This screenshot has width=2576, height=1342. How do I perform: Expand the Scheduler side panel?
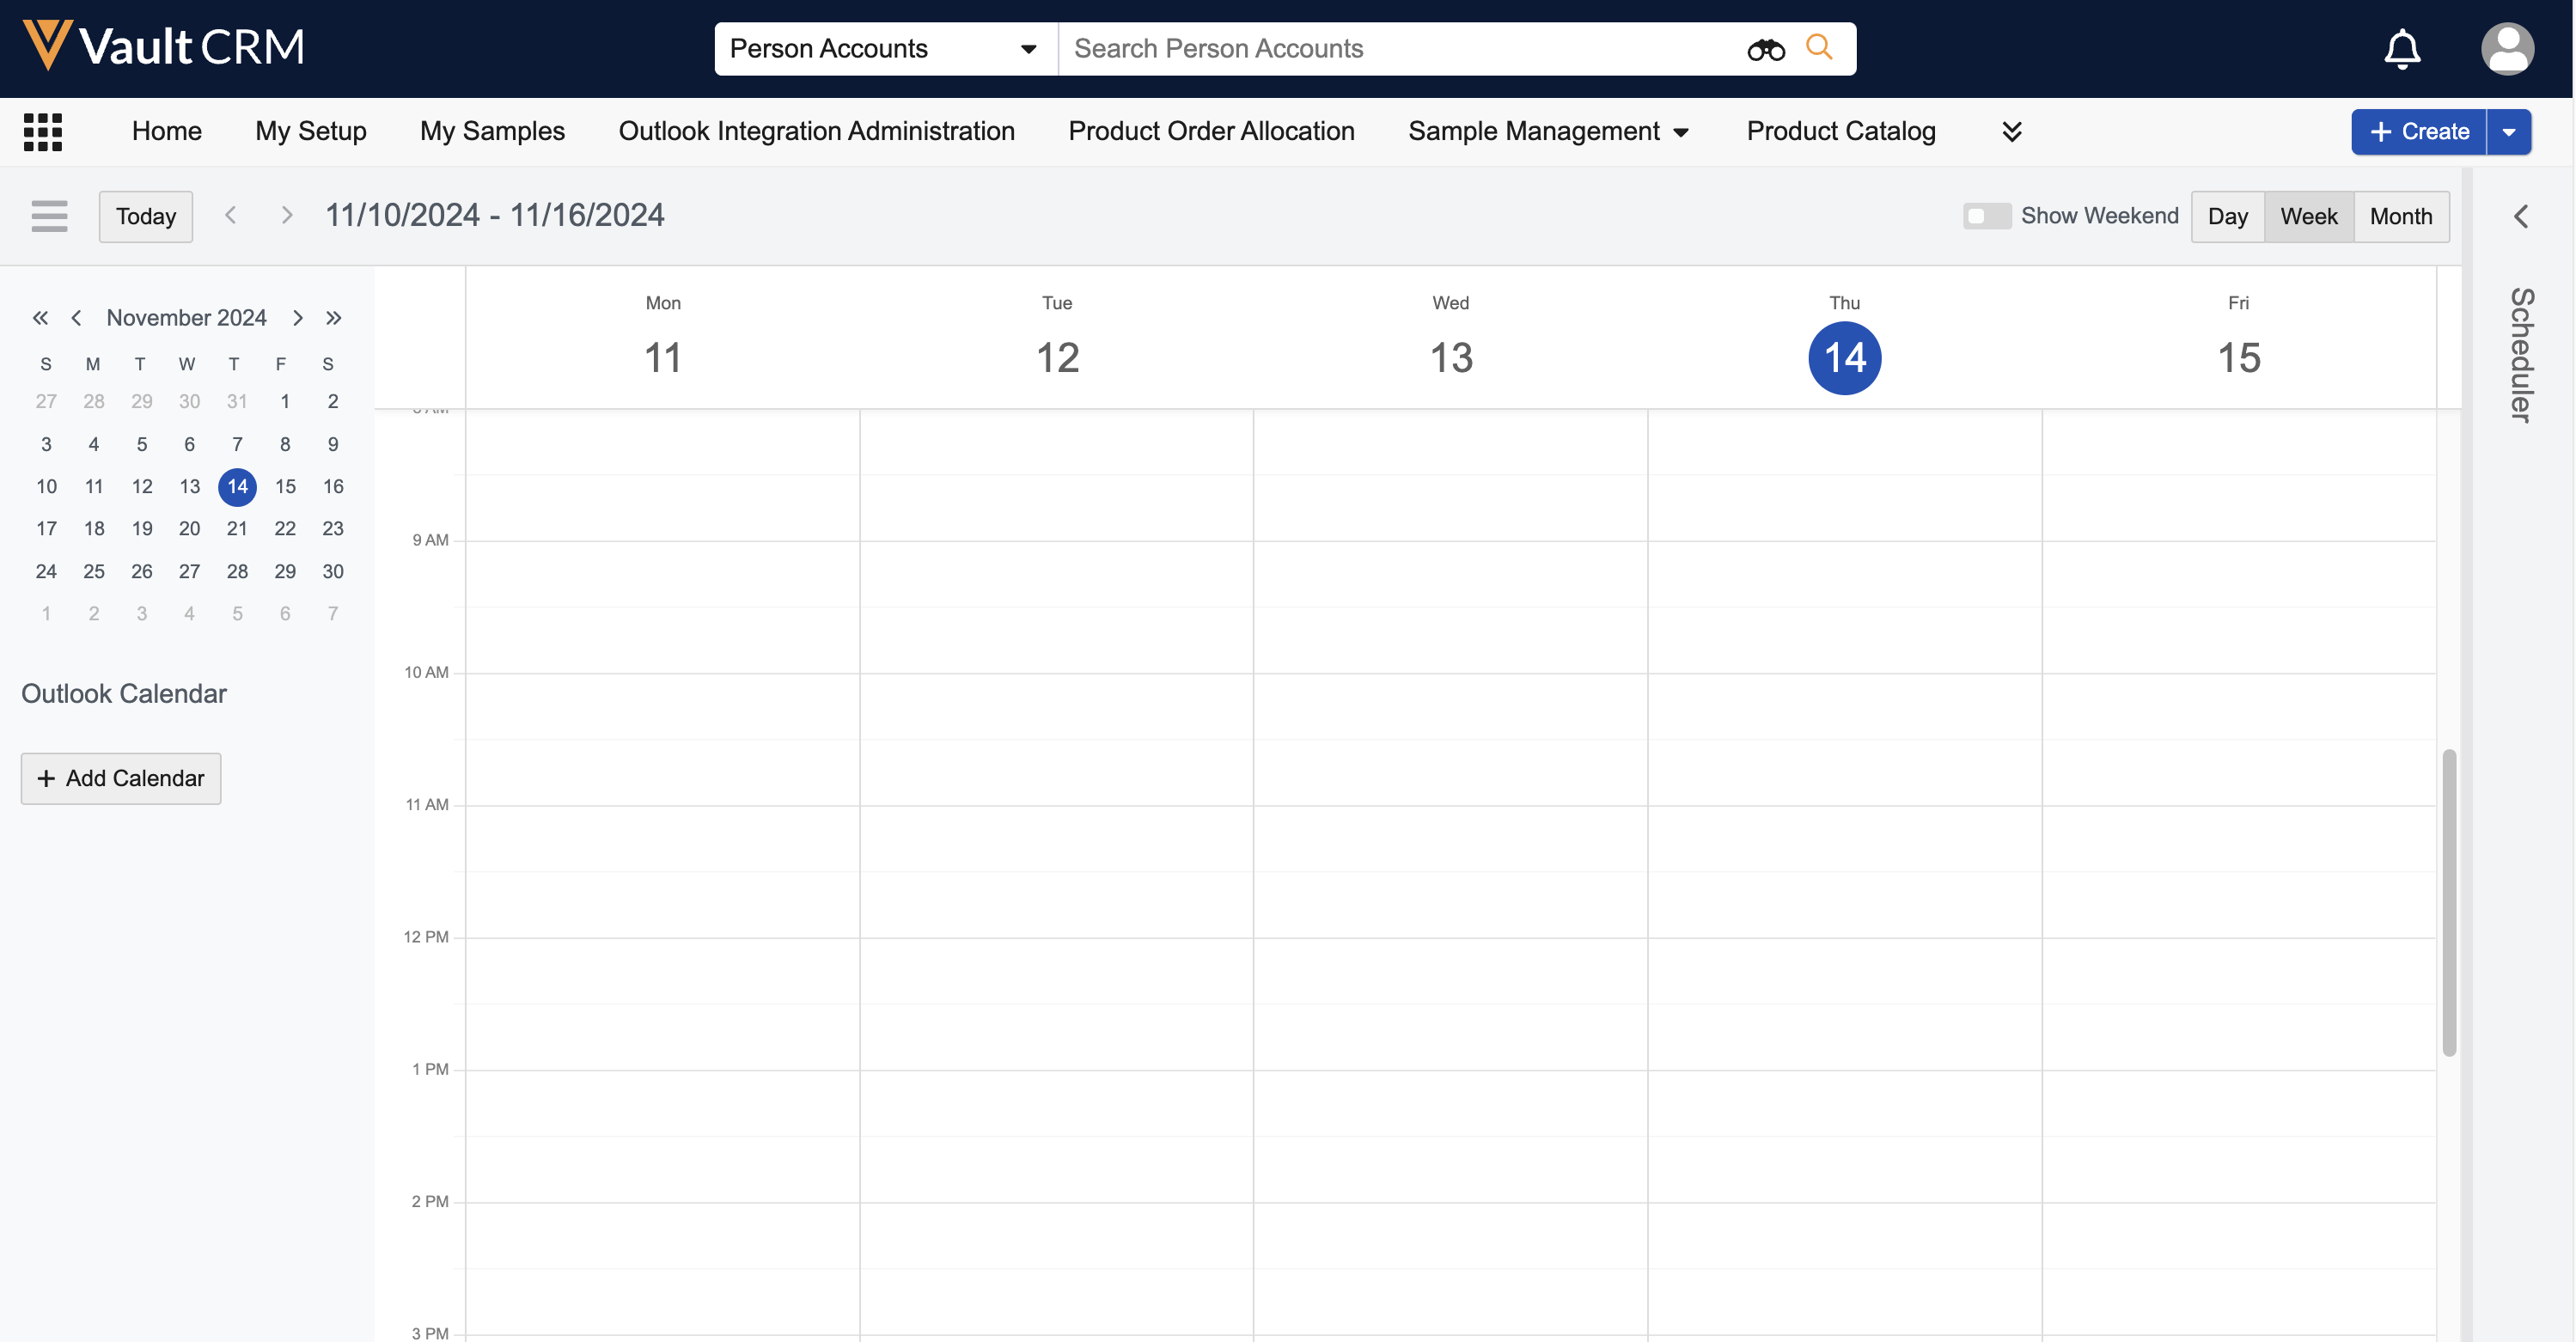point(2520,216)
